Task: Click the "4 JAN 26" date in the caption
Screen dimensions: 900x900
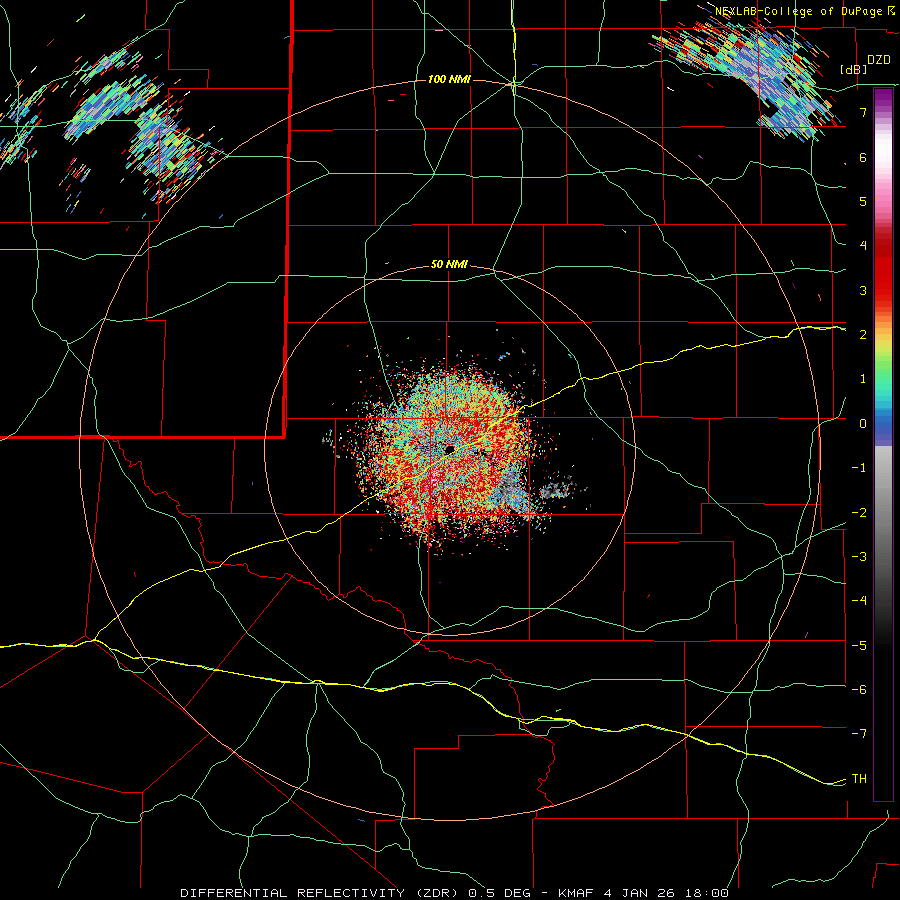Action: click(x=639, y=893)
